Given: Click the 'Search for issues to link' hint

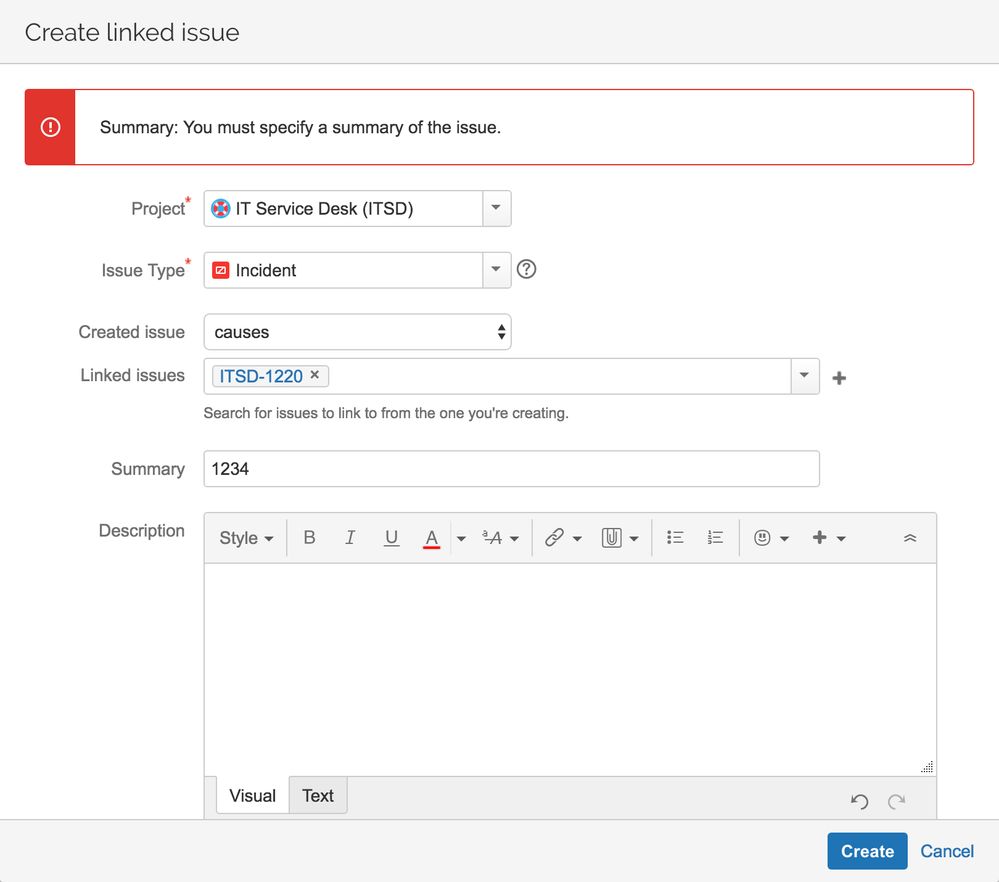Looking at the screenshot, I should (386, 413).
